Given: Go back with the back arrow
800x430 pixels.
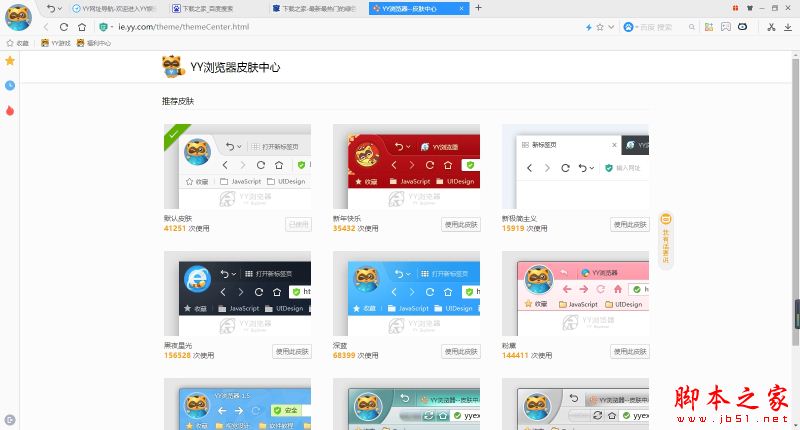Looking at the screenshot, I should pyautogui.click(x=46, y=27).
